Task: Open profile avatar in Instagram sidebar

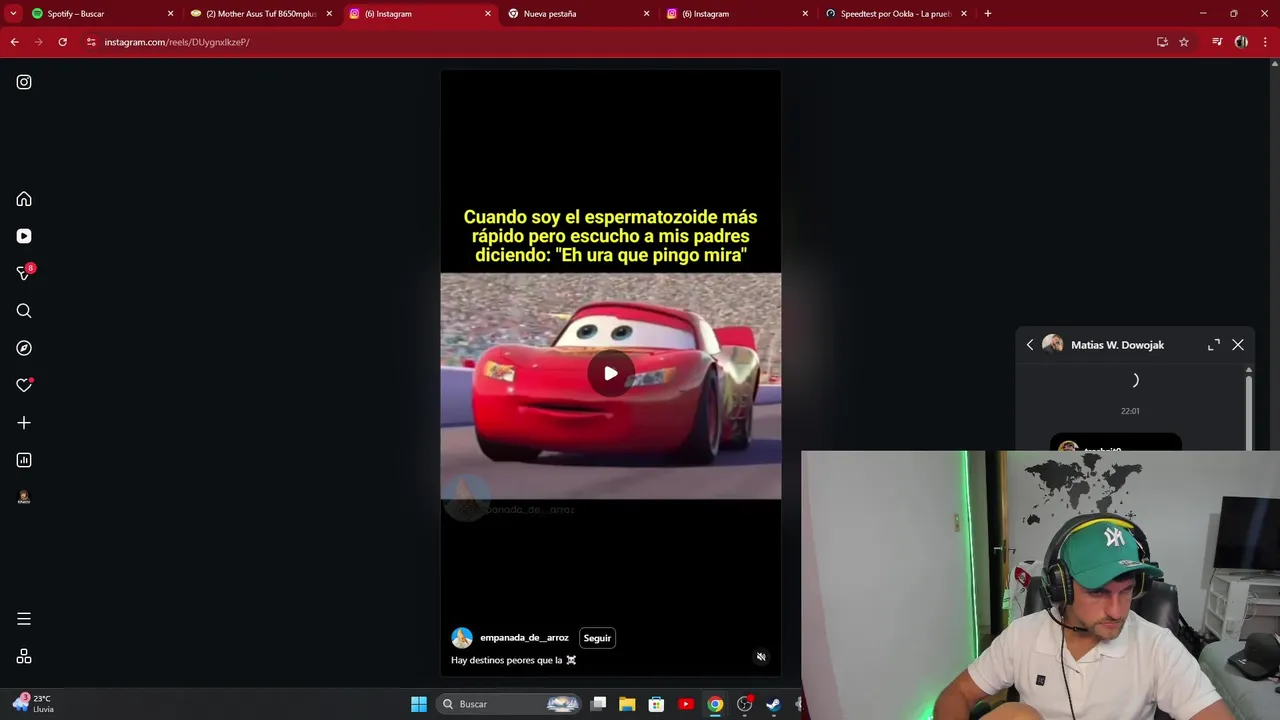Action: coord(24,497)
